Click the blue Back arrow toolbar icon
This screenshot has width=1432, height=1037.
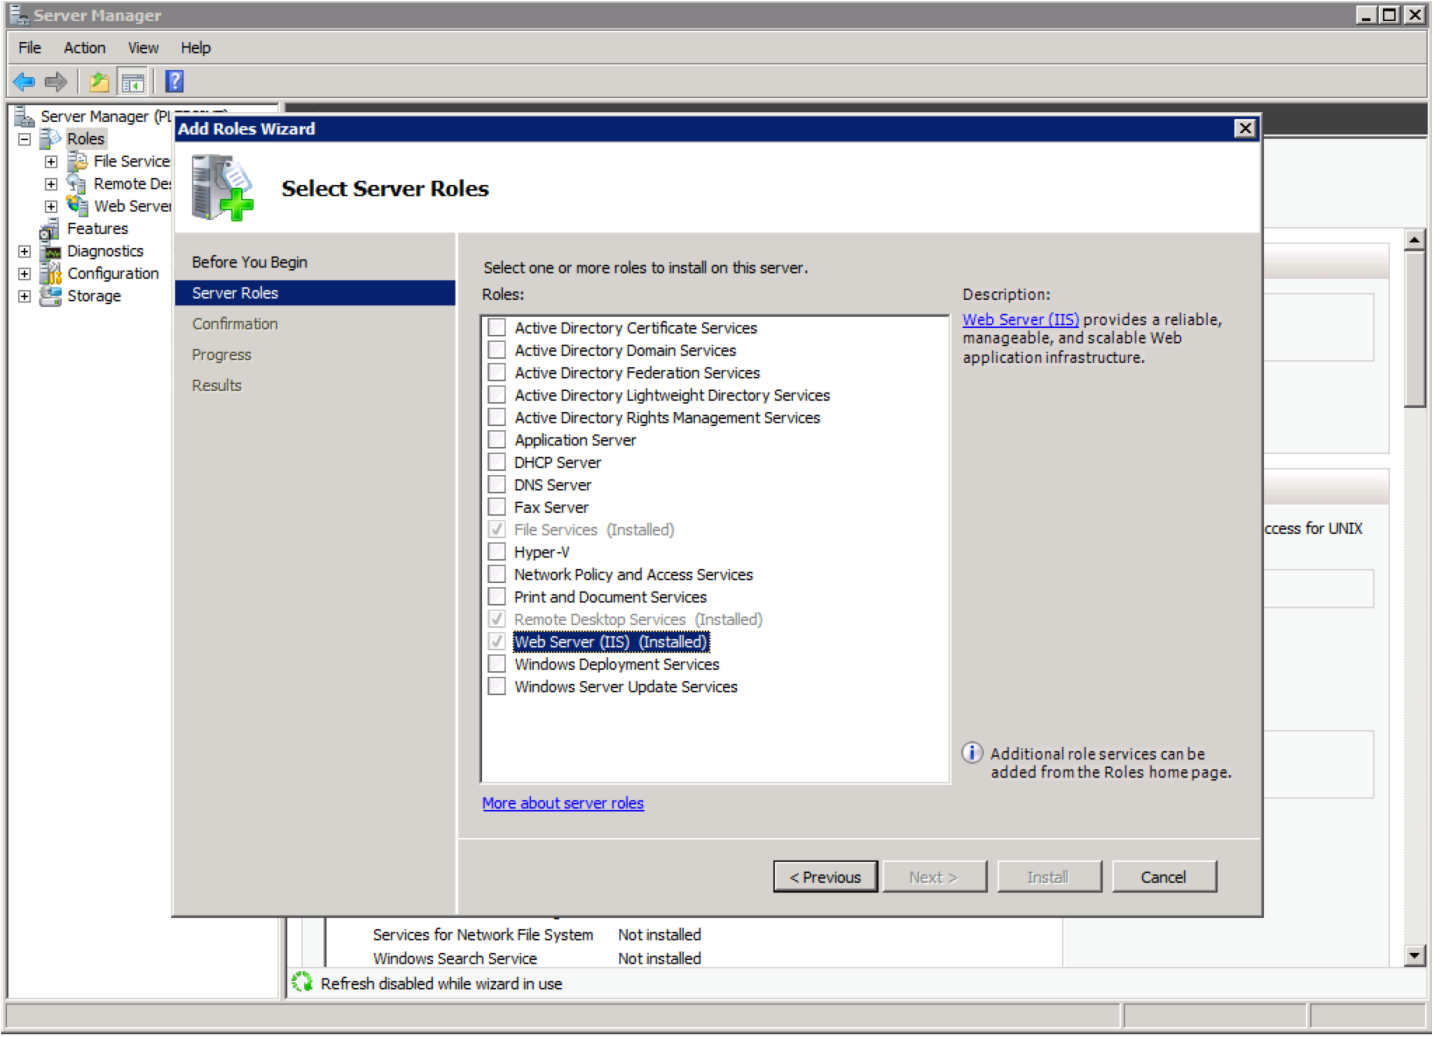24,82
